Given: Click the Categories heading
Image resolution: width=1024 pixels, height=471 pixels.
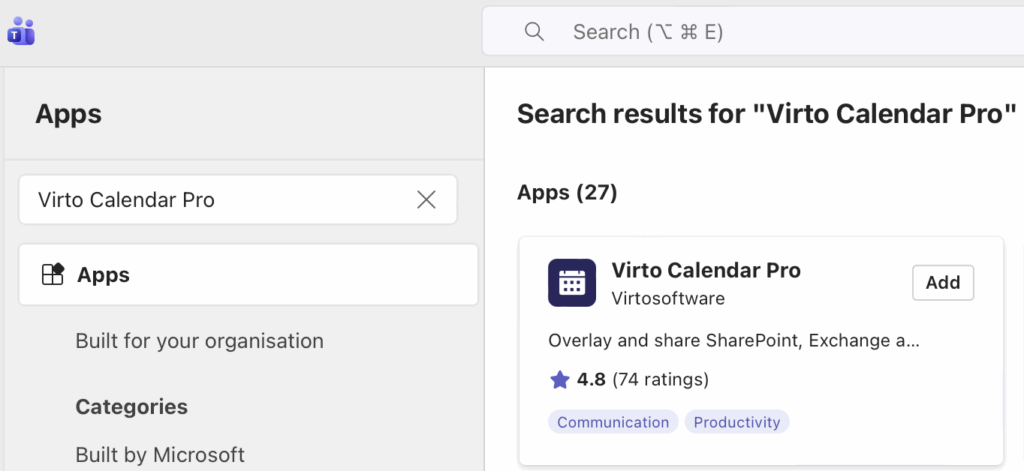Looking at the screenshot, I should click(131, 407).
